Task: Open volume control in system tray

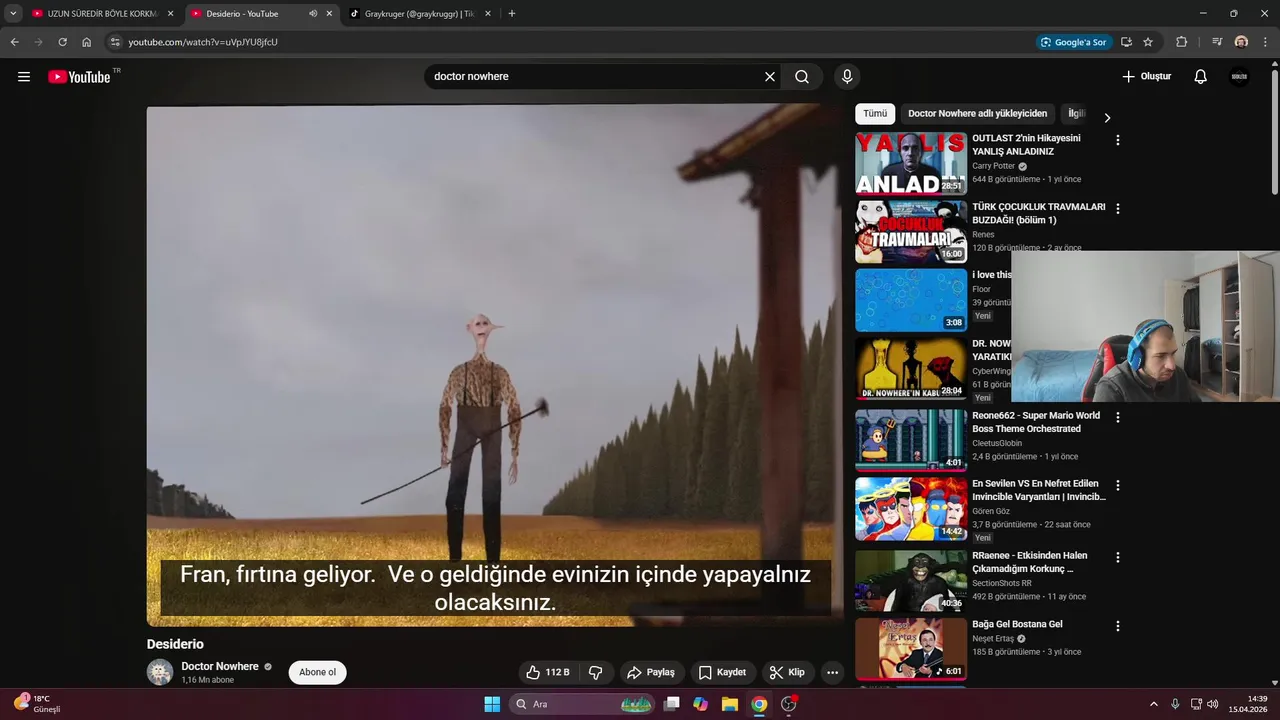Action: pos(1213,704)
